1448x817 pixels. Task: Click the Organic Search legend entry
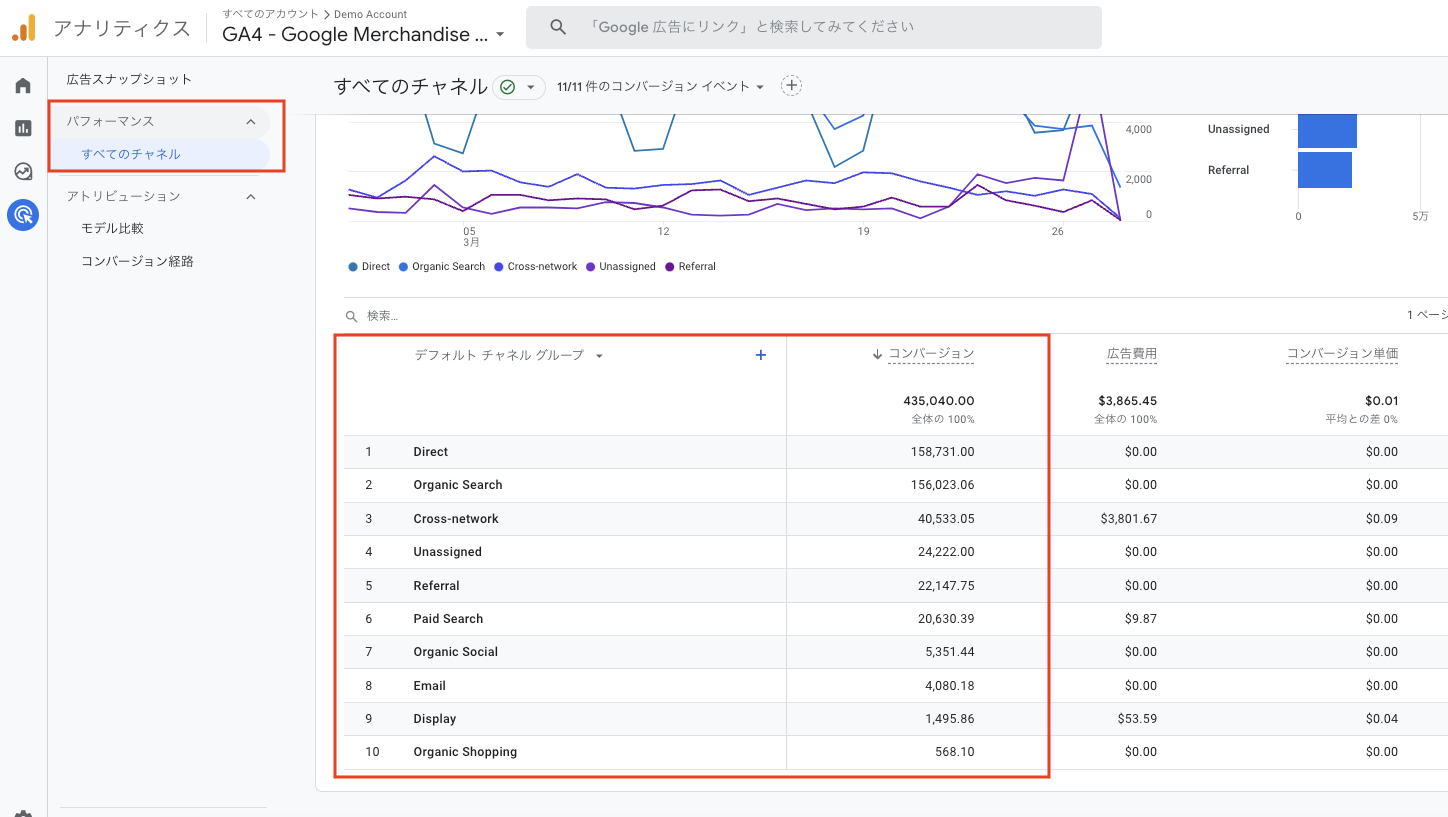click(x=442, y=267)
